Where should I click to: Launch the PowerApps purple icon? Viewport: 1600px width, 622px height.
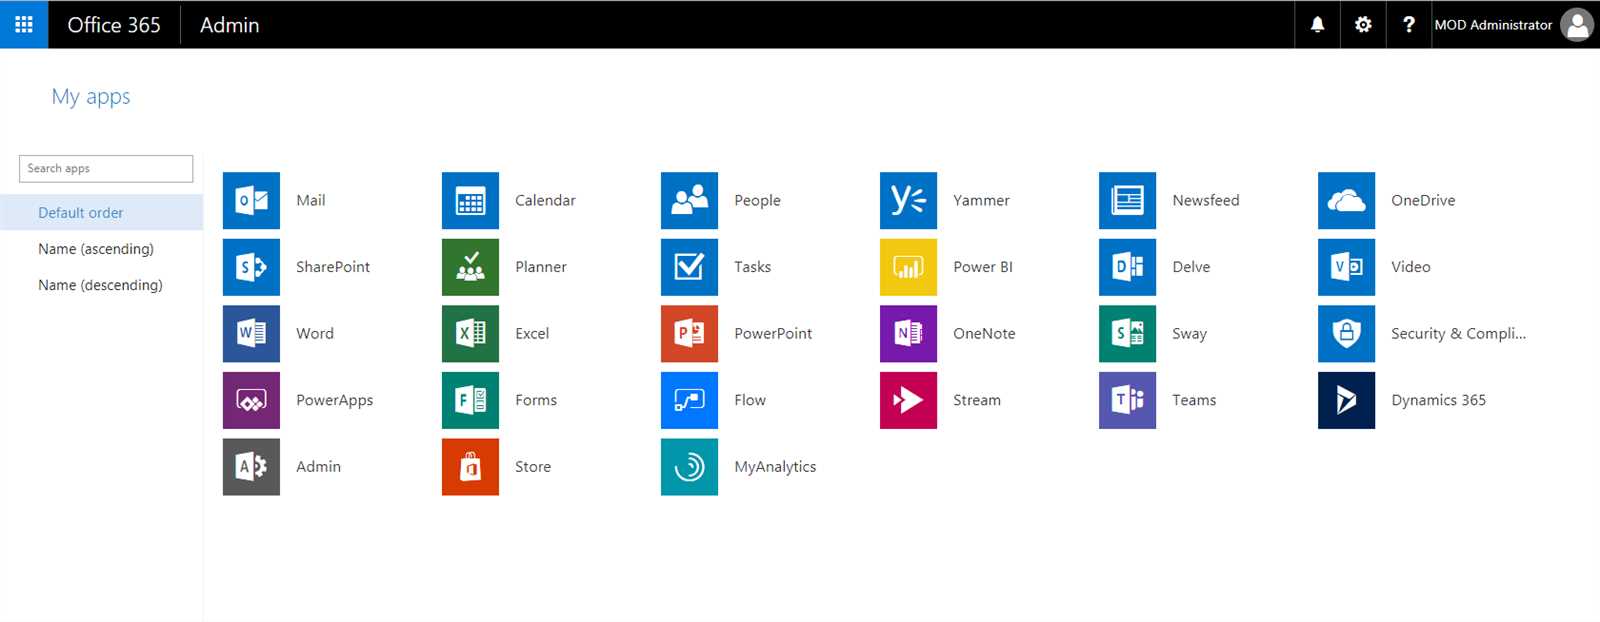[x=251, y=400]
